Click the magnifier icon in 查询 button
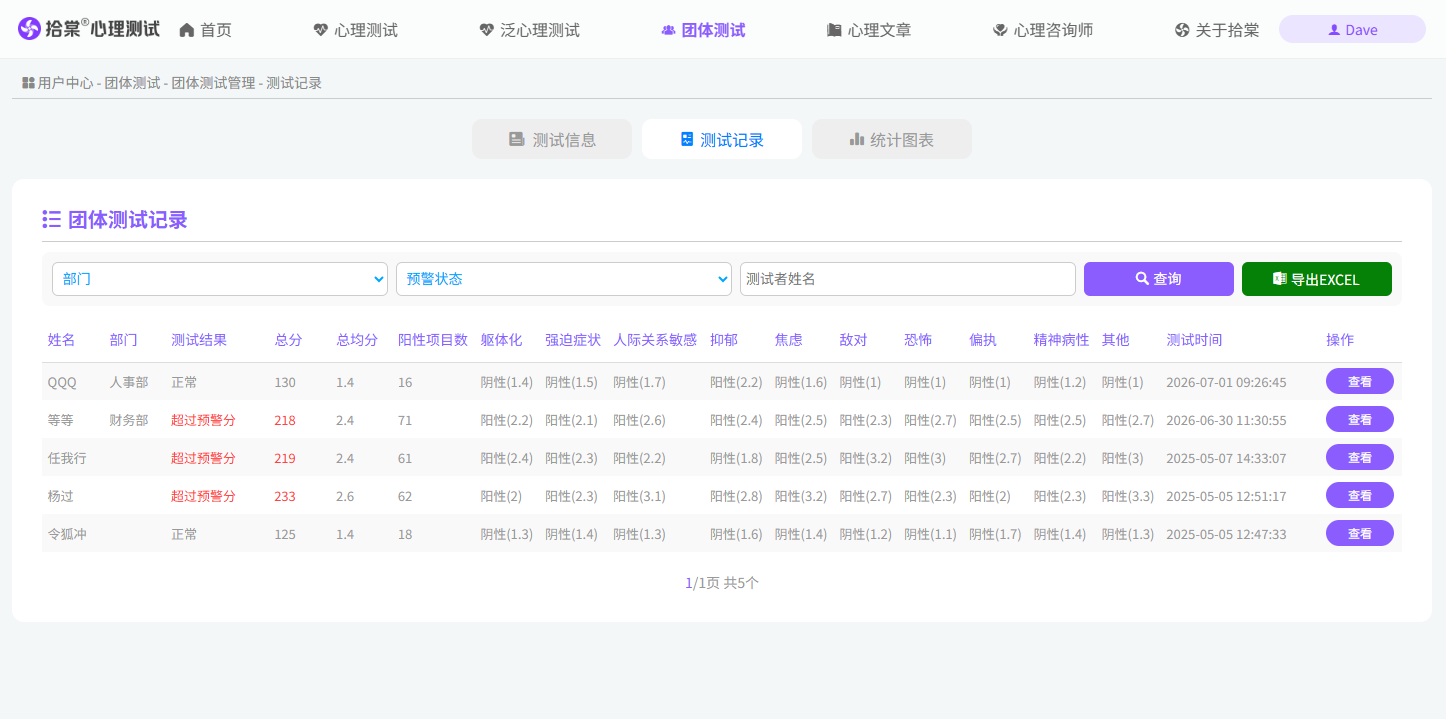Viewport: 1446px width, 719px height. pyautogui.click(x=1142, y=279)
